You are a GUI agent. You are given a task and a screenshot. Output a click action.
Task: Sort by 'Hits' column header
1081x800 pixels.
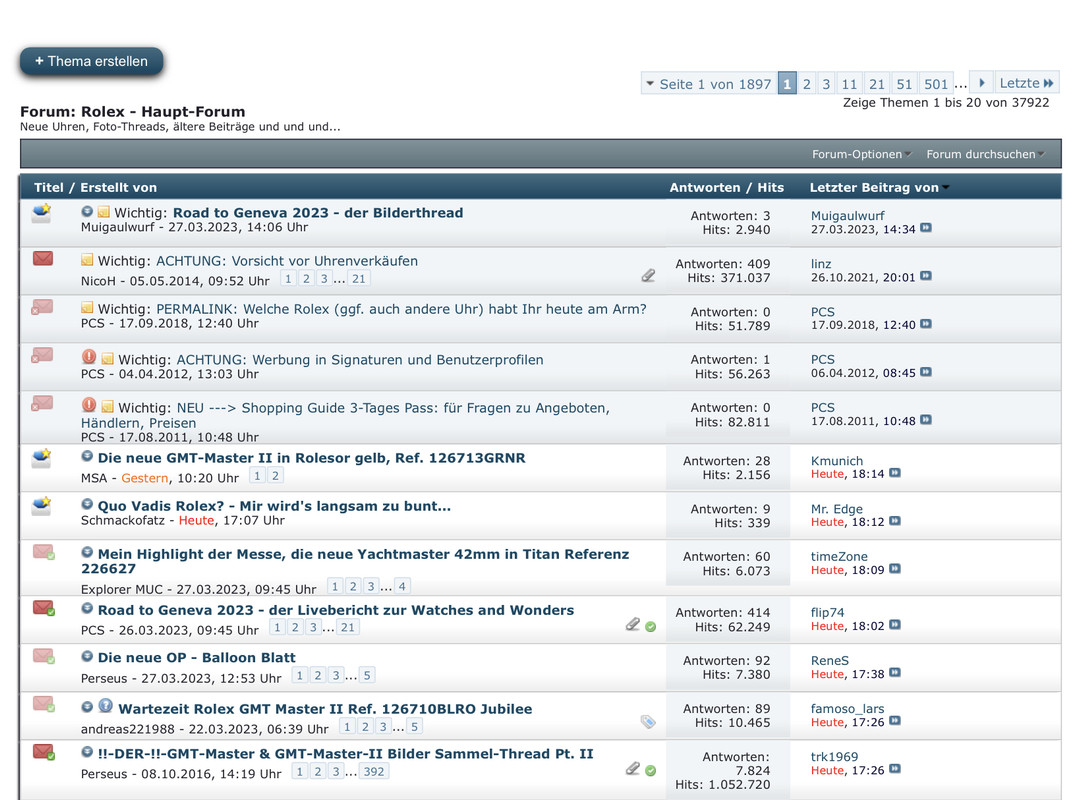click(770, 188)
